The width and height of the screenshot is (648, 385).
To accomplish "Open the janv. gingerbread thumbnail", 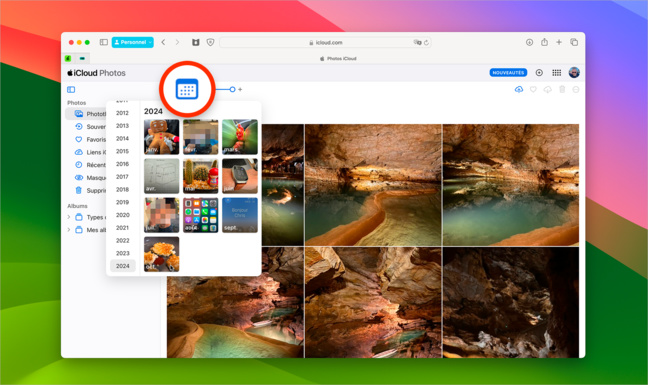I will [162, 137].
